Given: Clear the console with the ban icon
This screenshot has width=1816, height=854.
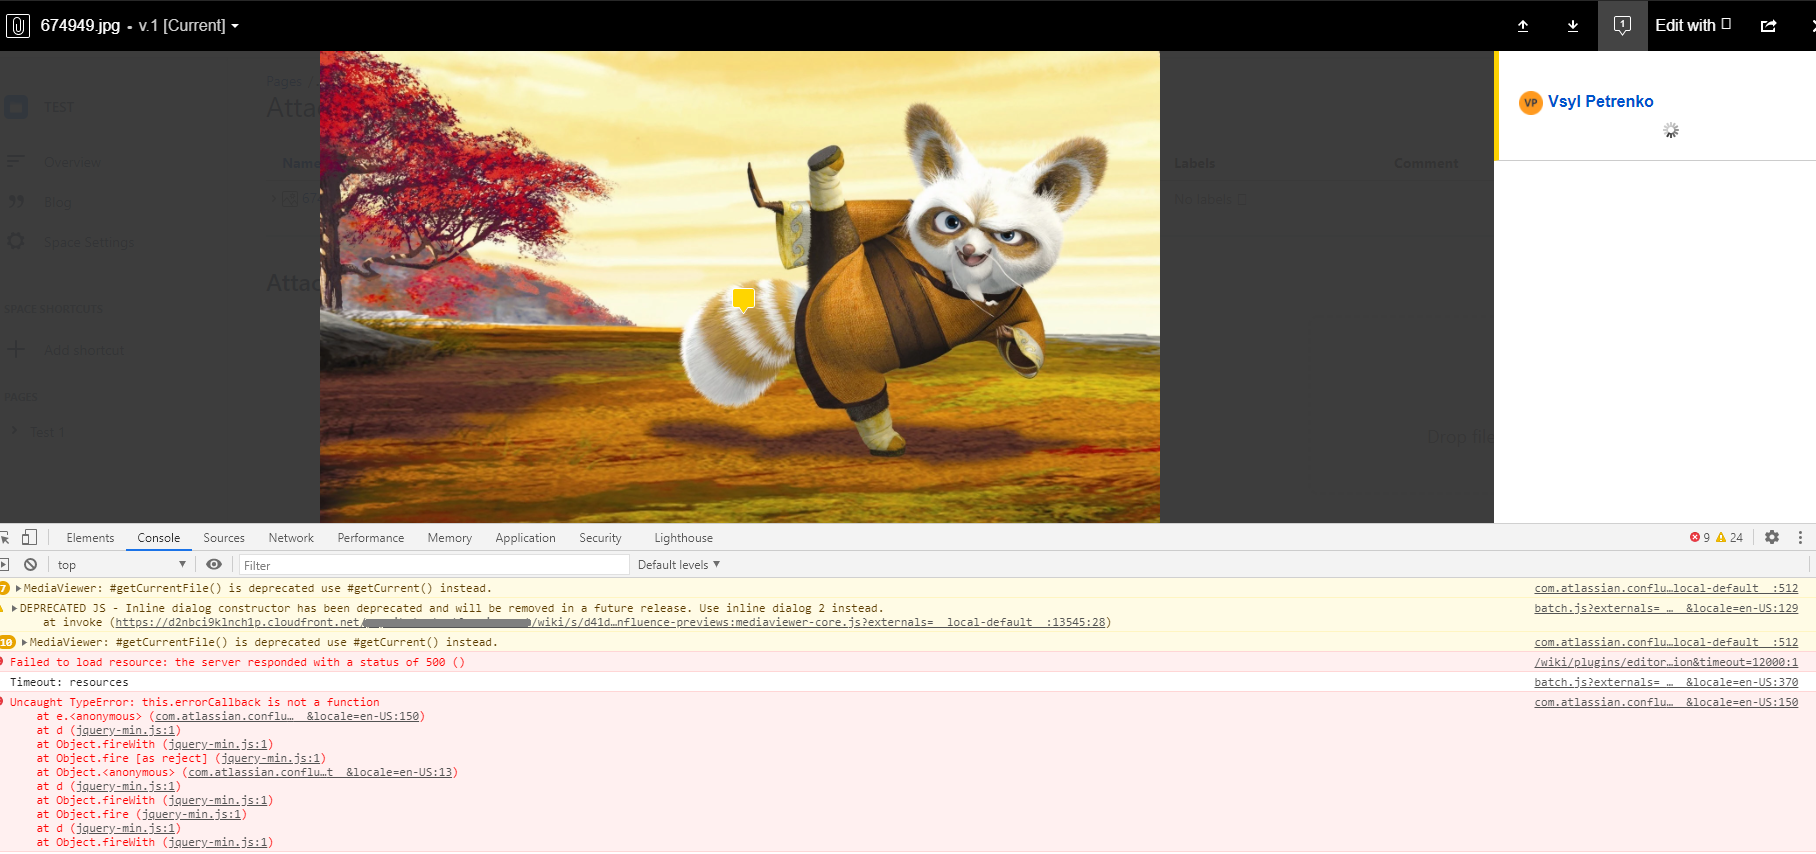Looking at the screenshot, I should 31,565.
